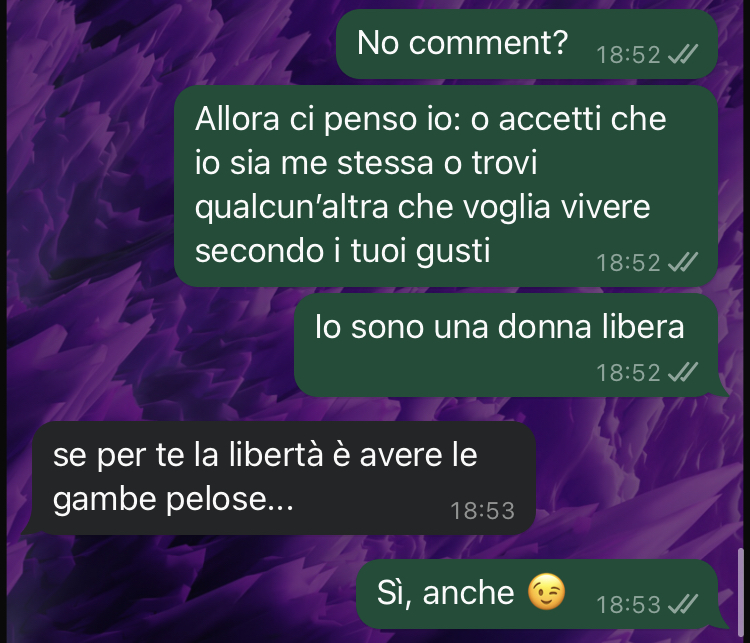750x643 pixels.
Task: Click read checkmarks on 'No comment?' message
Action: pyautogui.click(x=683, y=54)
